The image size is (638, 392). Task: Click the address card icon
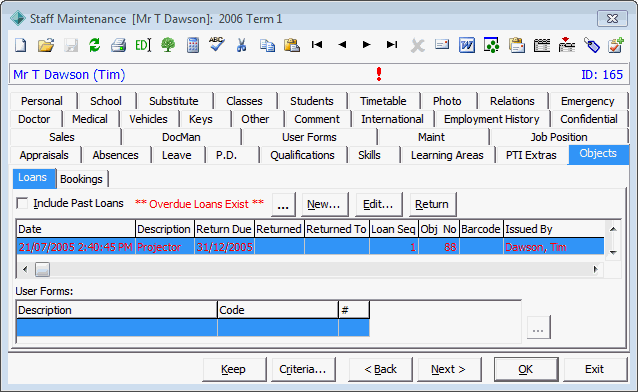[442, 44]
